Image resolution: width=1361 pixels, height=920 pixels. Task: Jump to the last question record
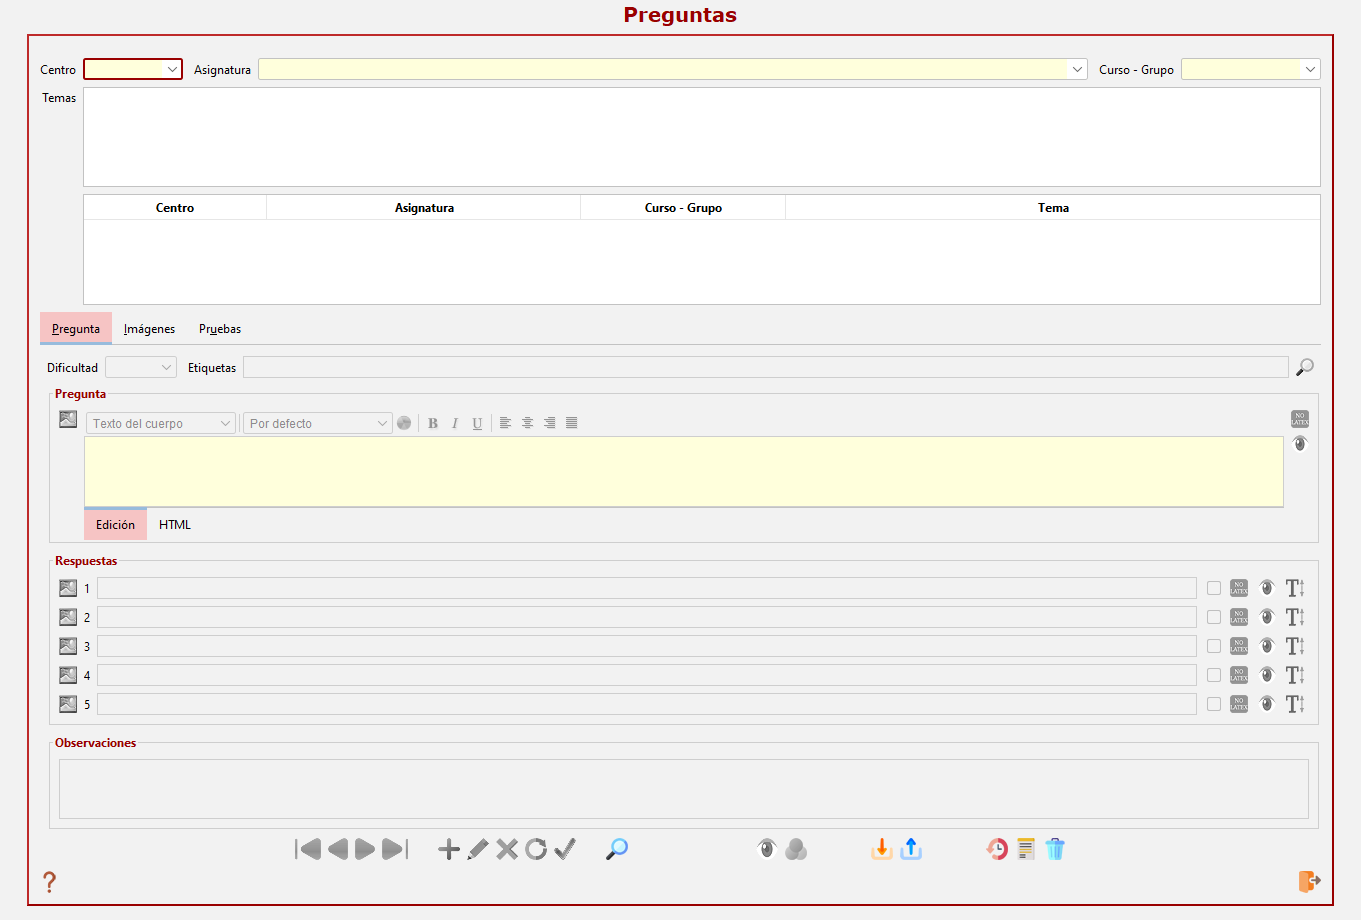point(395,849)
